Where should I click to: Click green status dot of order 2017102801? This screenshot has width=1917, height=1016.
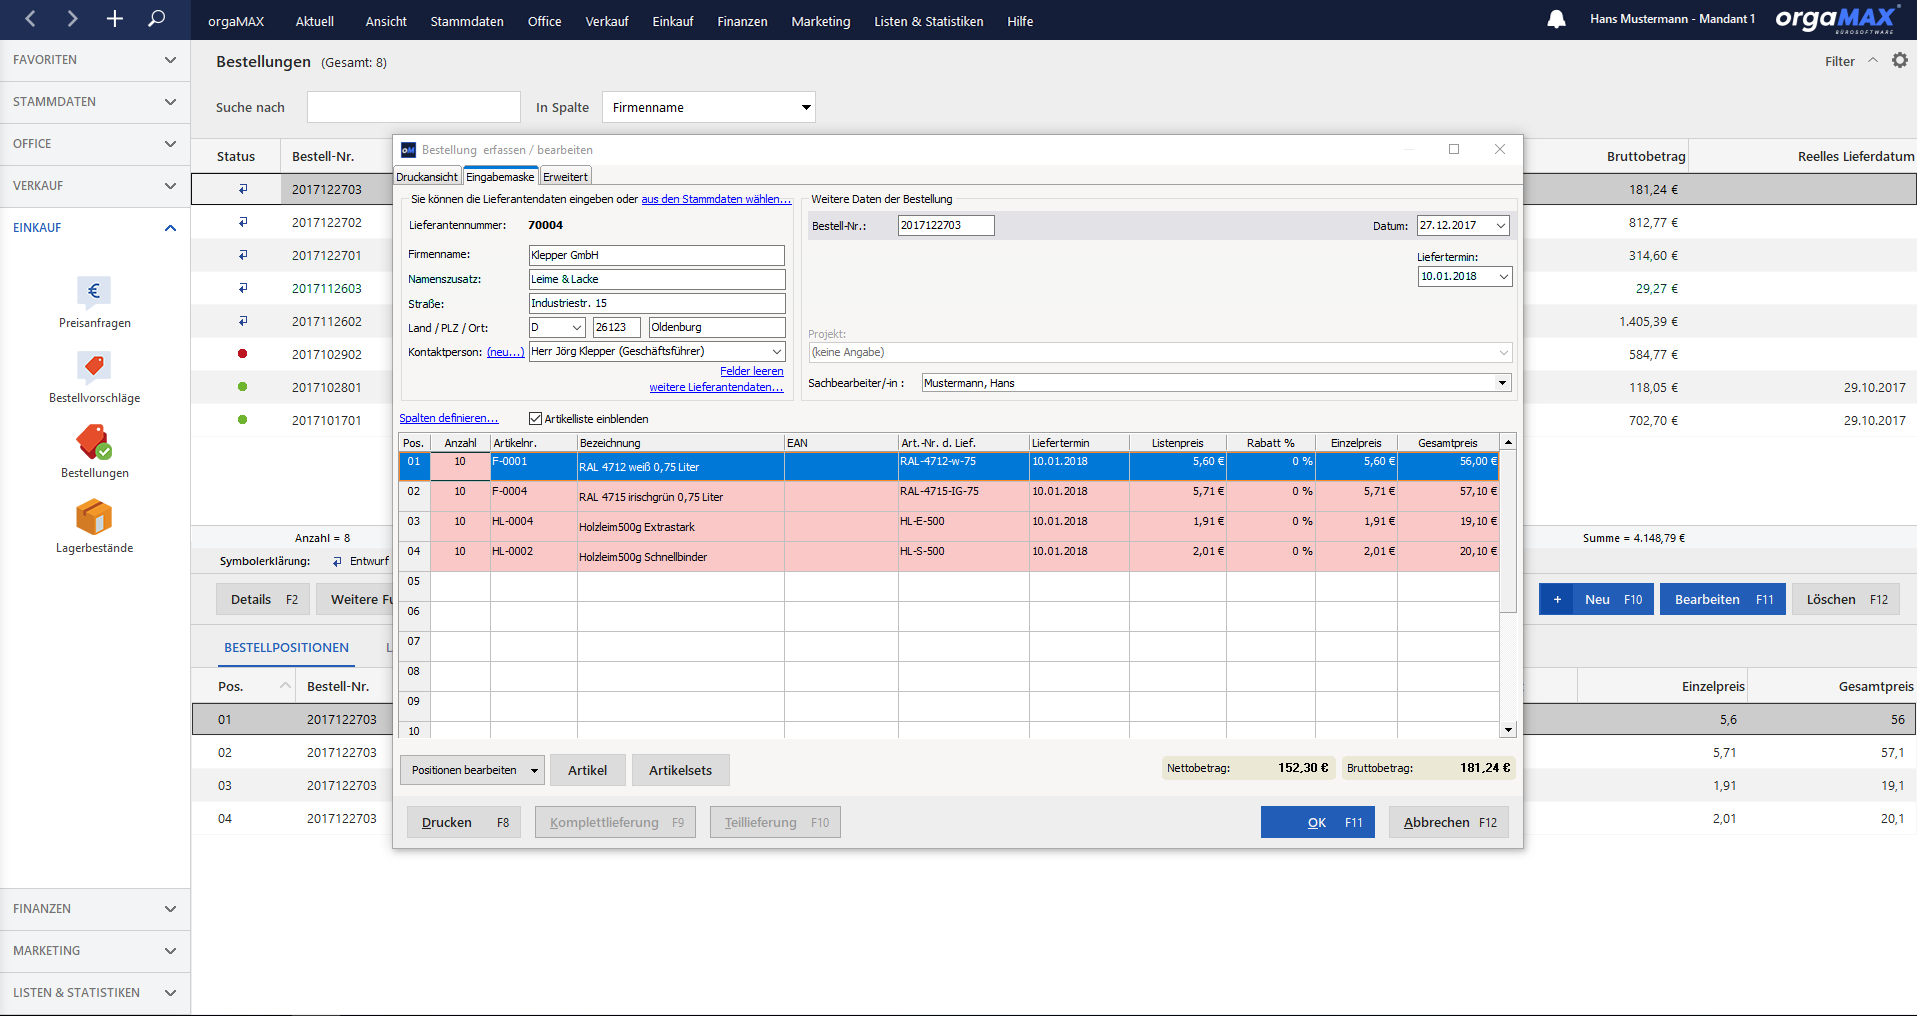pos(242,387)
